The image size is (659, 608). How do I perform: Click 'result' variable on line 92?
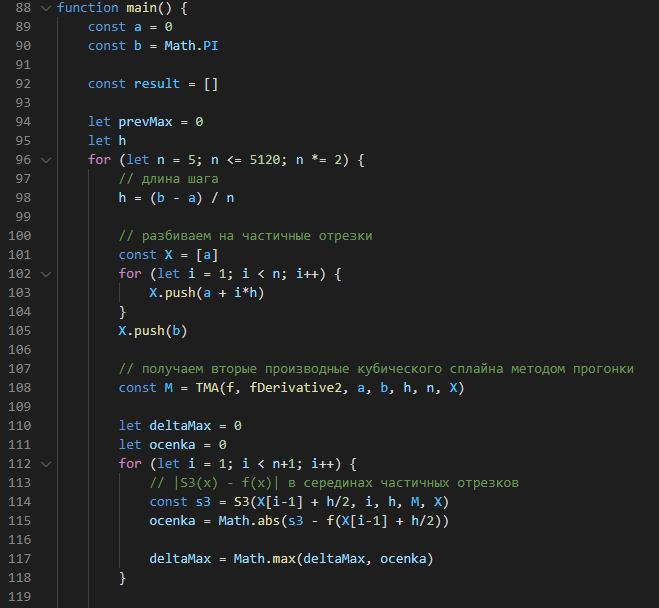(157, 84)
